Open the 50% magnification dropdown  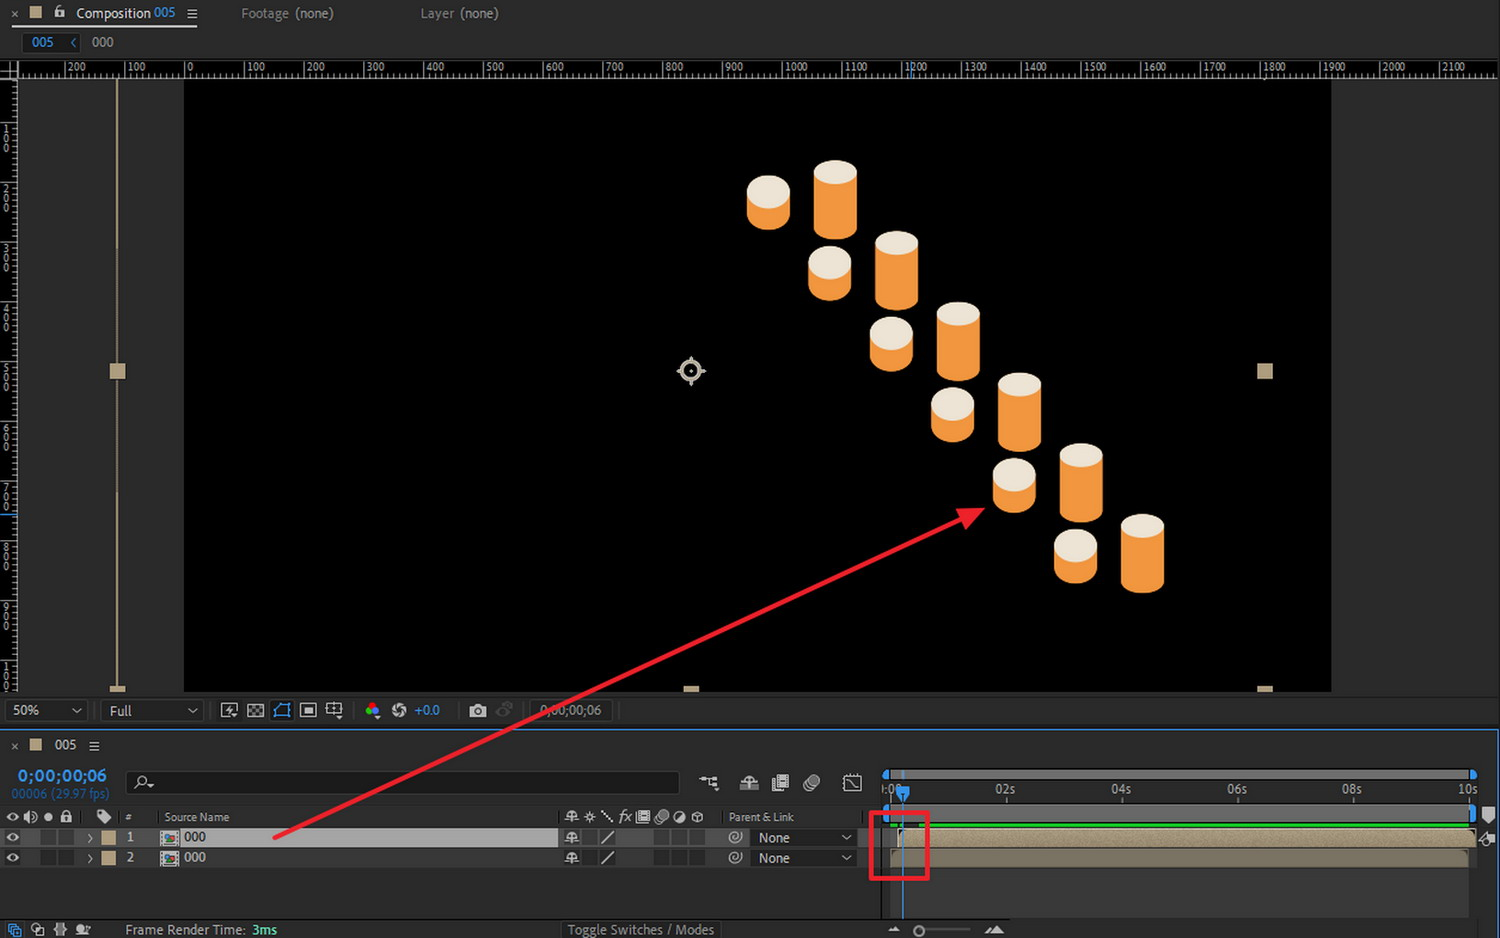(46, 710)
